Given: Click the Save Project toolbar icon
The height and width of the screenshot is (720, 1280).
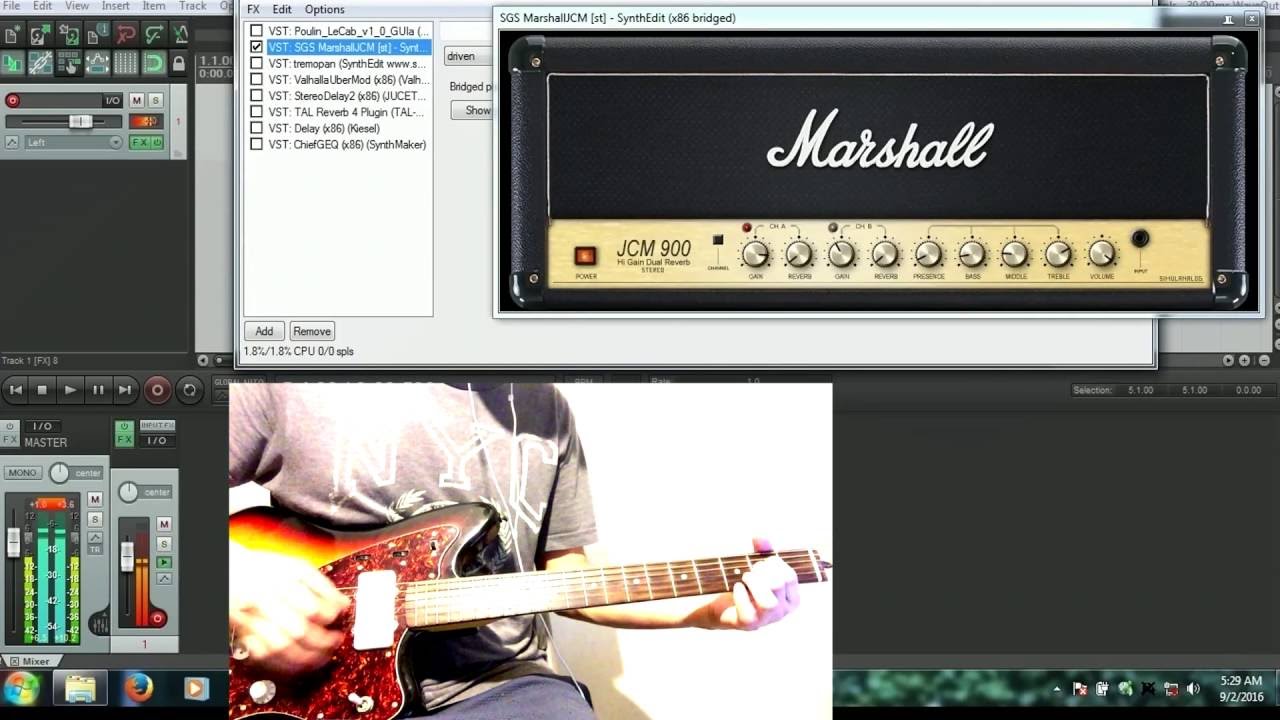Looking at the screenshot, I should (68, 35).
